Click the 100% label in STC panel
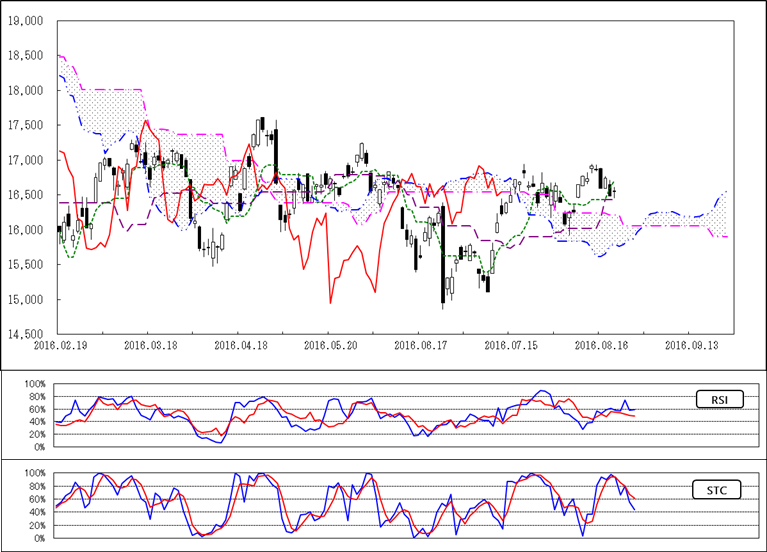 coord(34,473)
